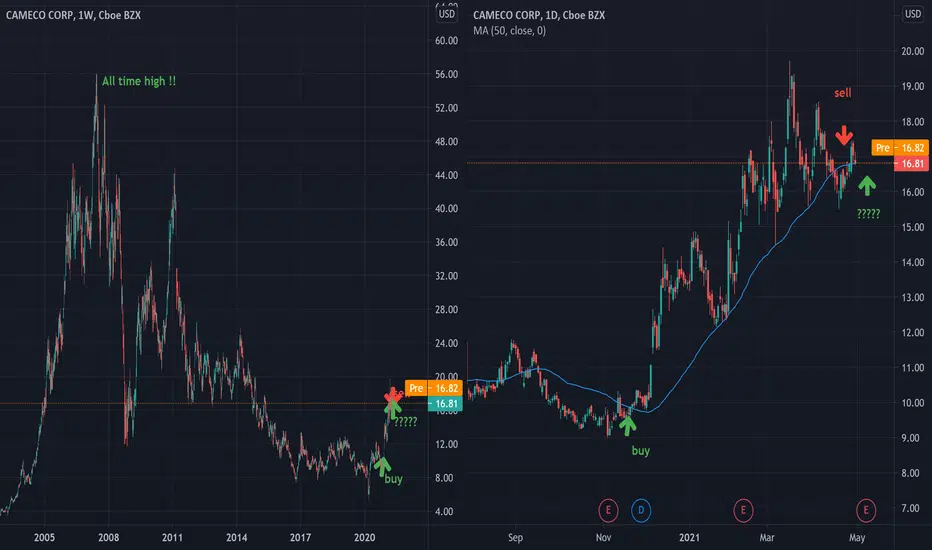This screenshot has height=550, width=932.
Task: Click the Sep label on the daily time axis
Action: [515, 538]
